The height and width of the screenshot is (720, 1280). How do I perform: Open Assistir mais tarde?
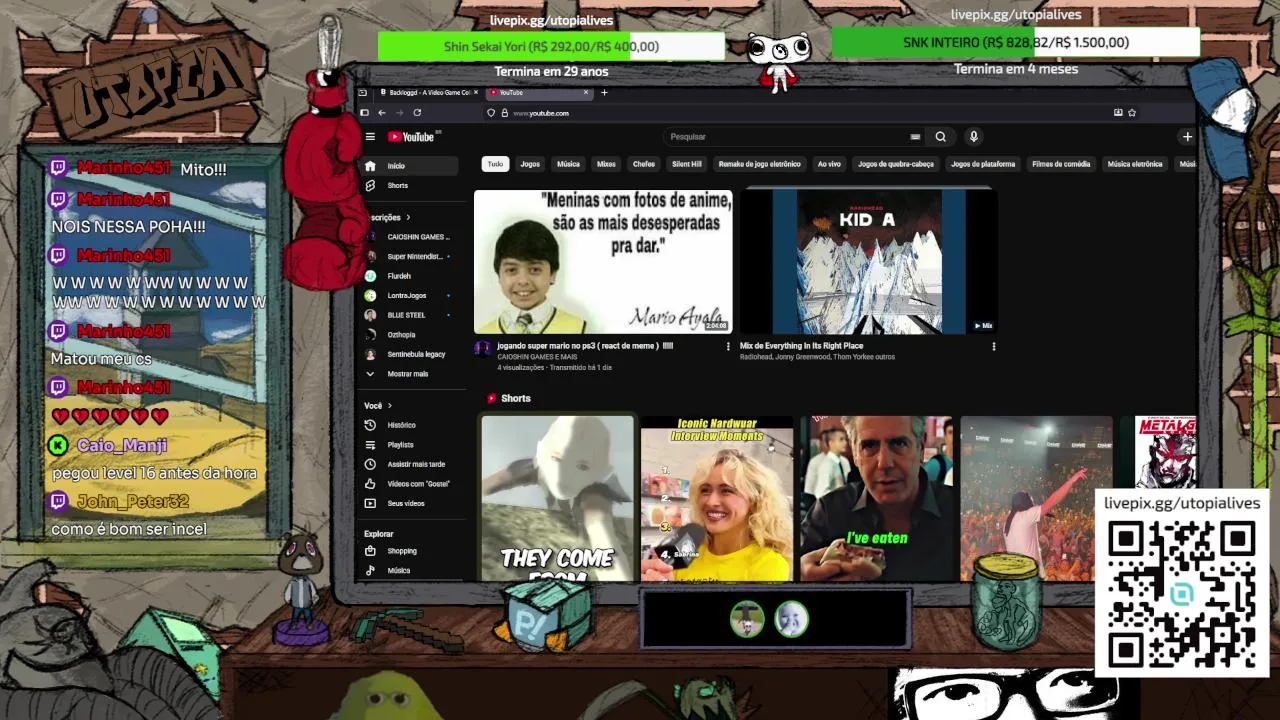pos(410,464)
